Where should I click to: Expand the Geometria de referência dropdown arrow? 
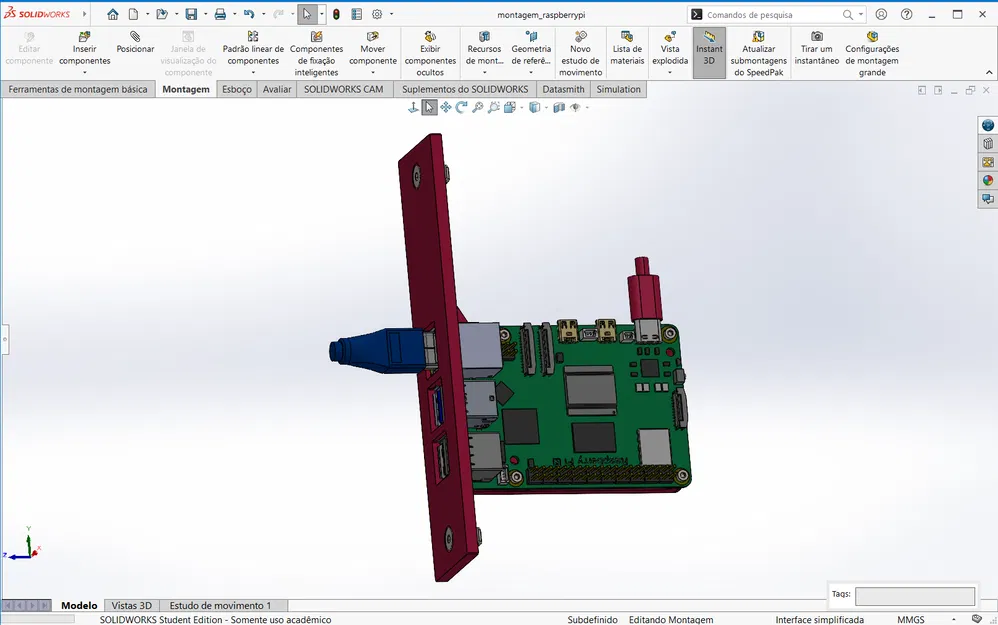point(531,73)
